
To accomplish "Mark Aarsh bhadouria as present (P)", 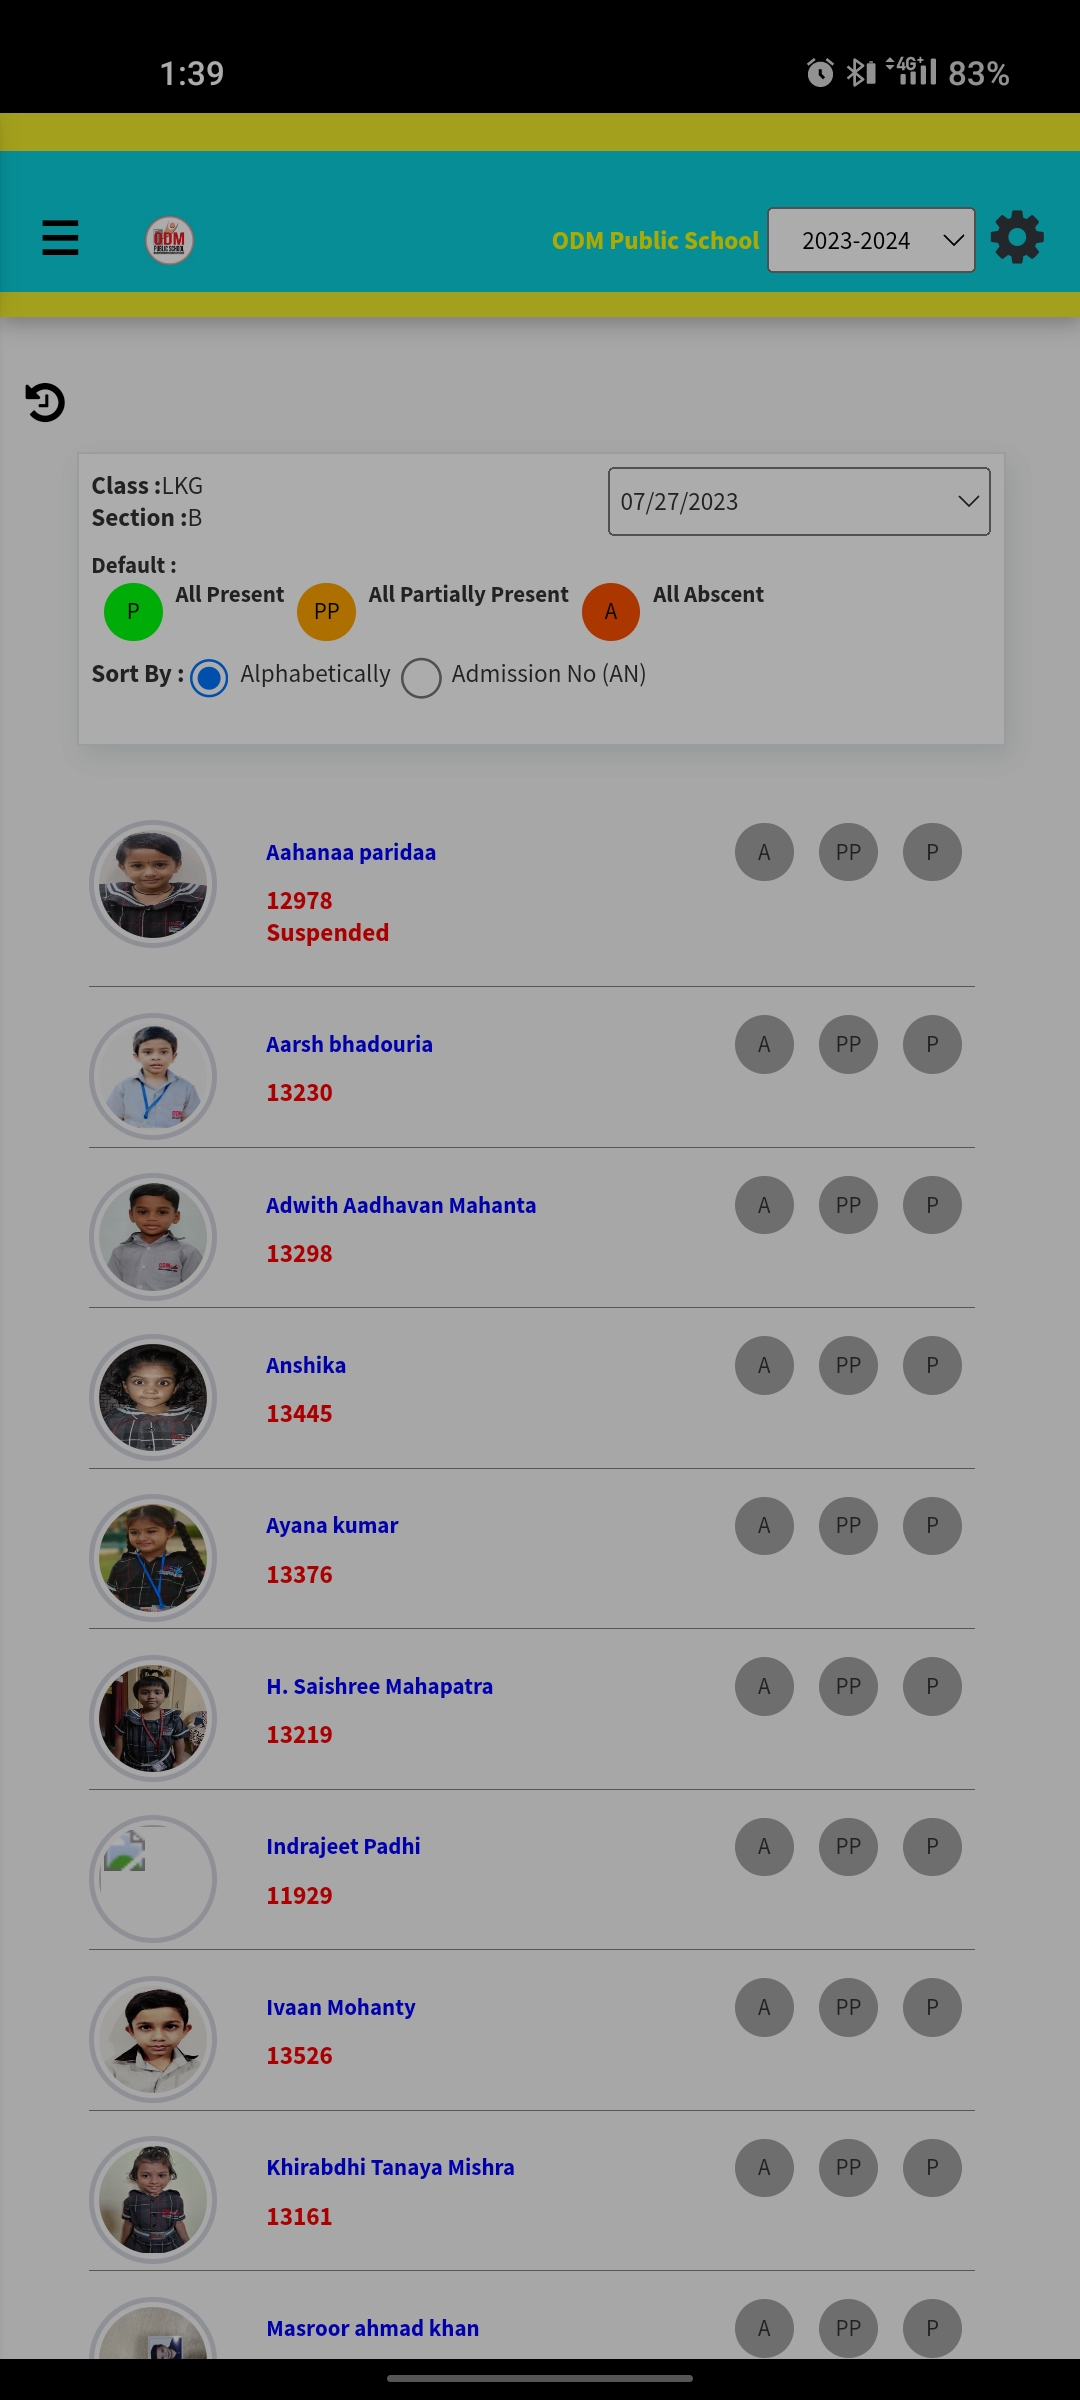I will [932, 1045].
